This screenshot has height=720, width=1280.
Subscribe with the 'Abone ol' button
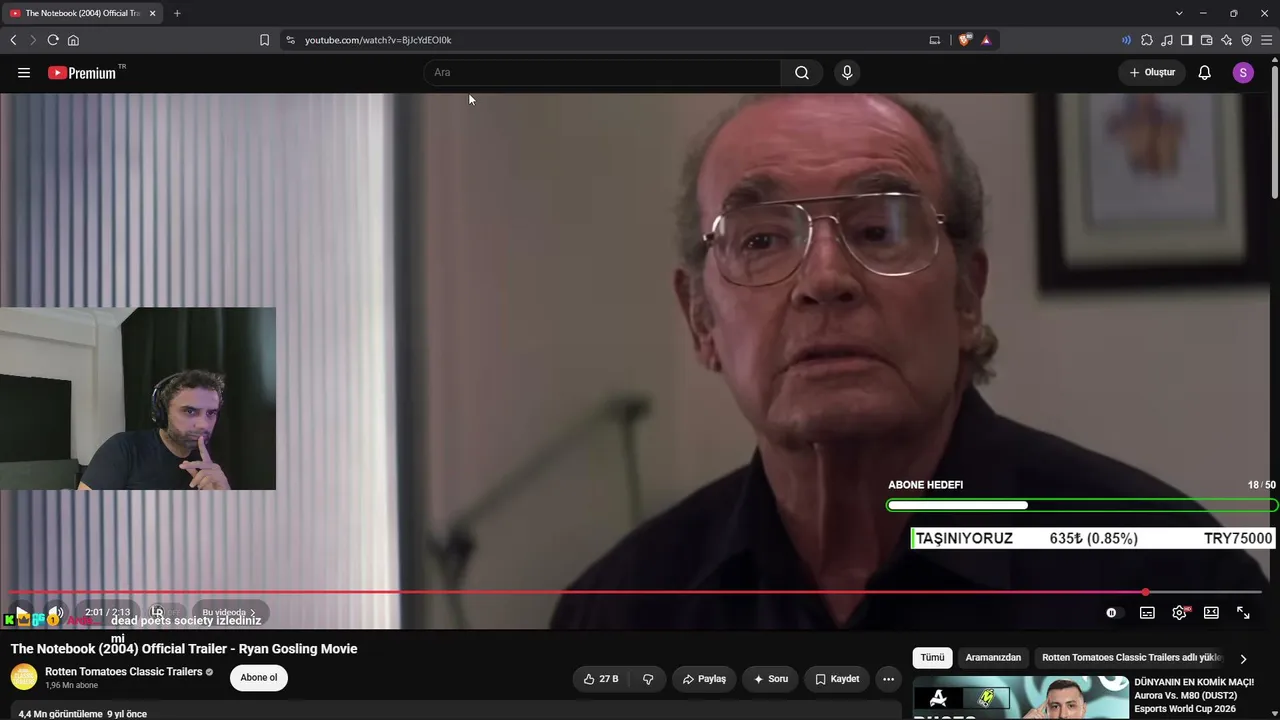(259, 678)
